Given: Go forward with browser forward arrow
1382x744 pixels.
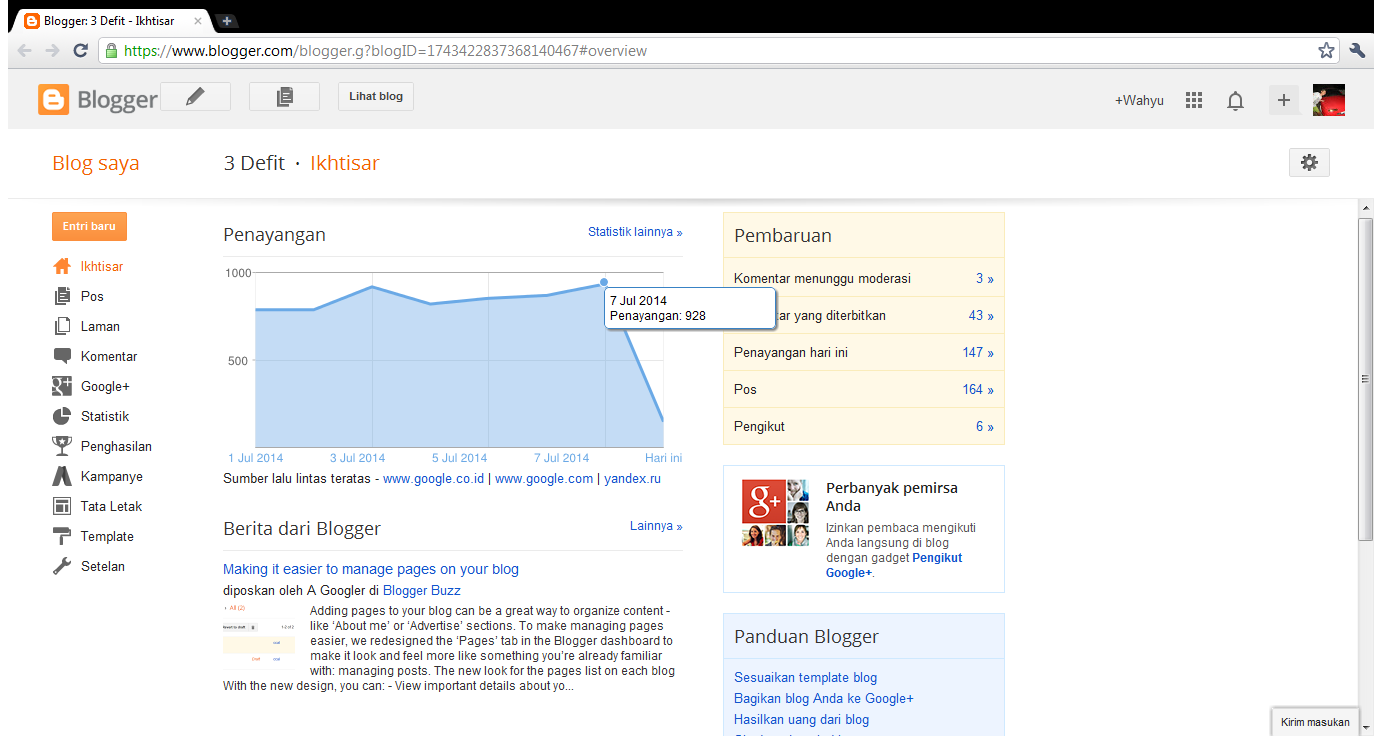Looking at the screenshot, I should [53, 50].
